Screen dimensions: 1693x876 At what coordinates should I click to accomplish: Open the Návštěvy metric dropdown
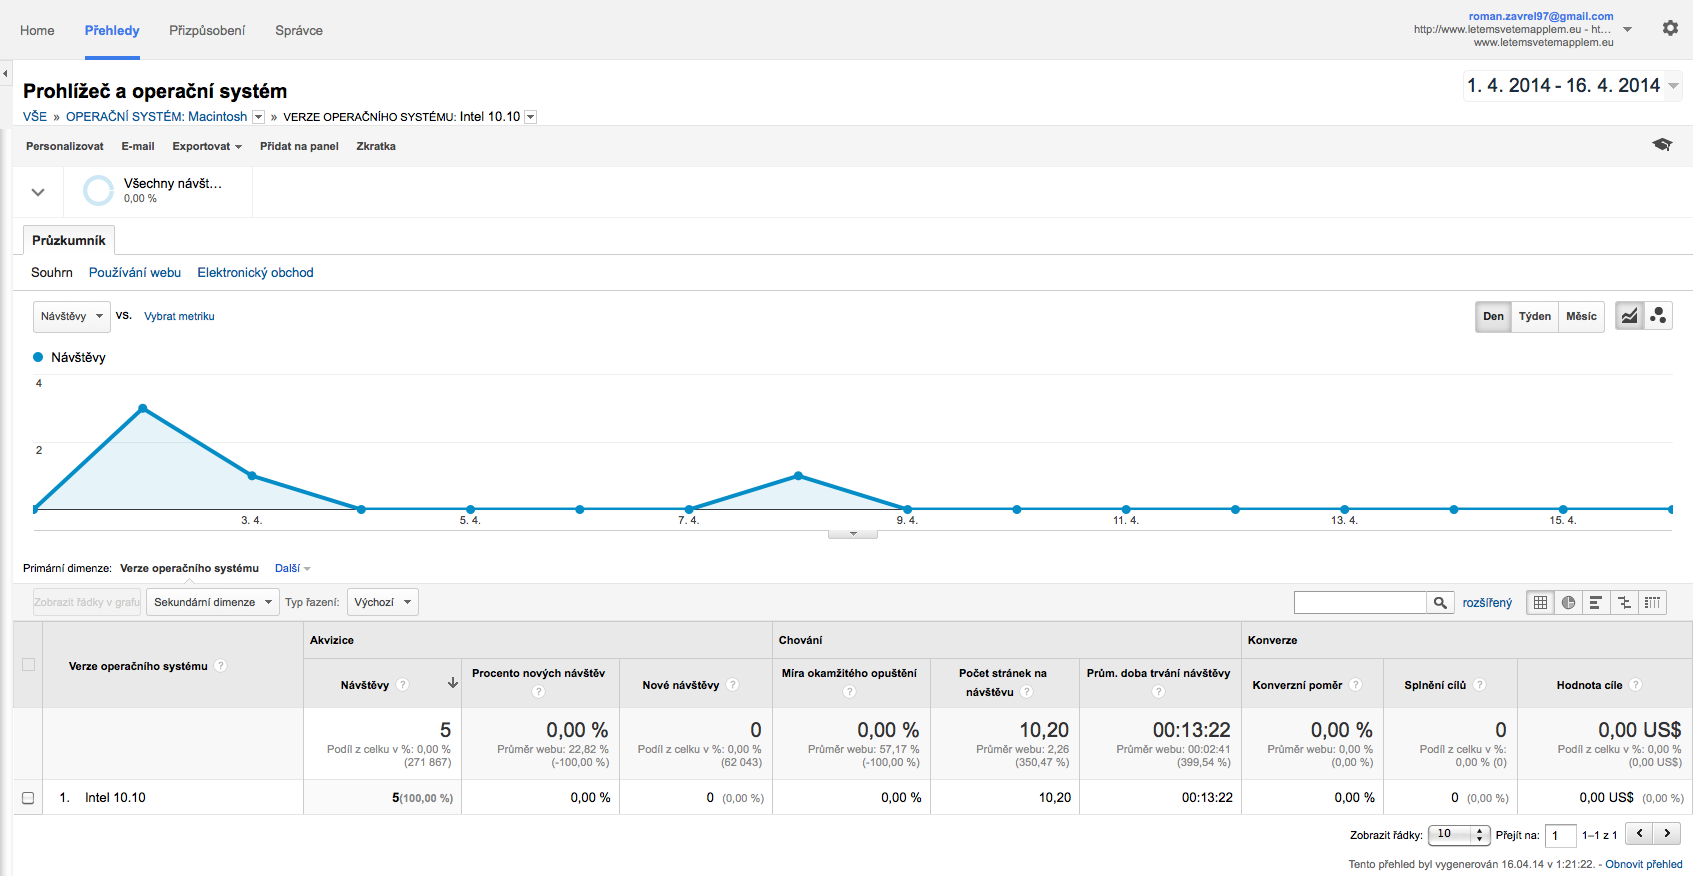[x=71, y=316]
